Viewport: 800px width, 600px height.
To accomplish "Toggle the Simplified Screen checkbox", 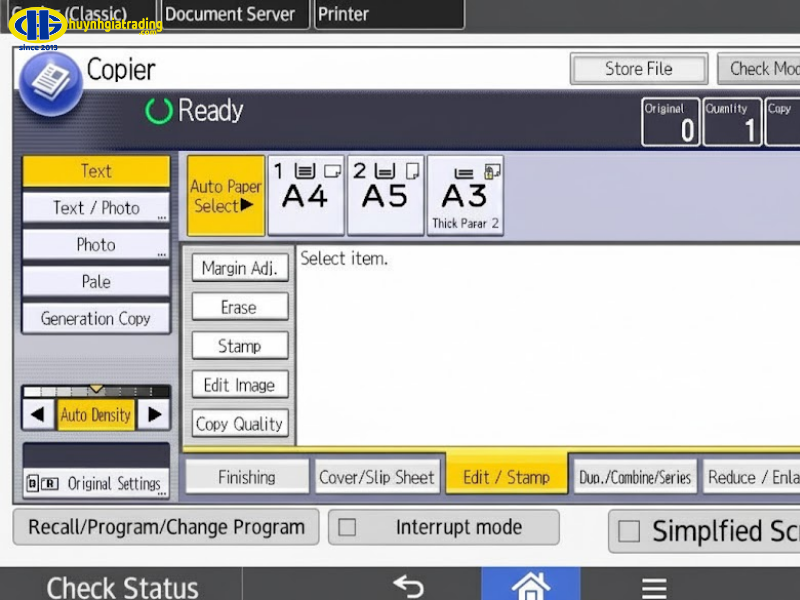I will coord(629,532).
